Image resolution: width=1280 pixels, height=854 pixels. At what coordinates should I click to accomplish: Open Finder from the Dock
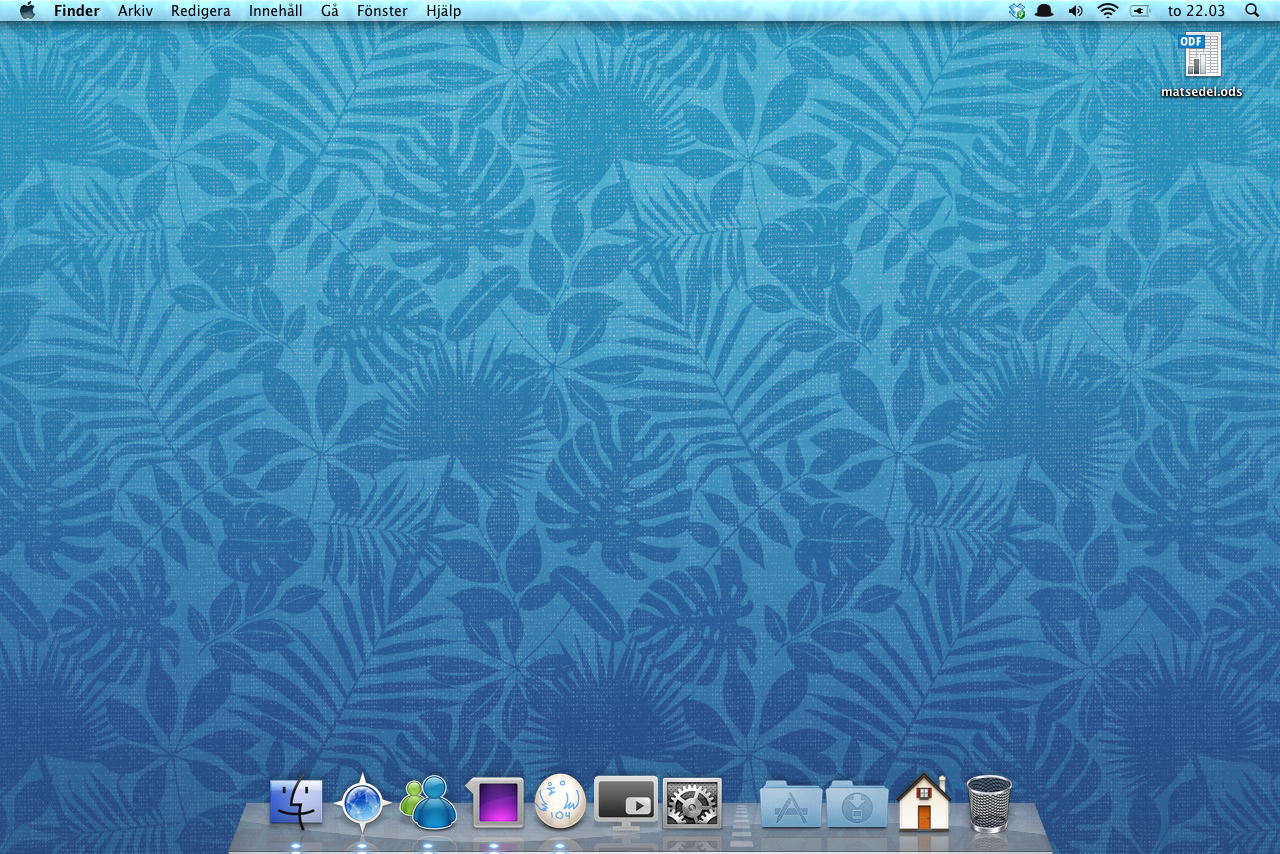pyautogui.click(x=296, y=804)
